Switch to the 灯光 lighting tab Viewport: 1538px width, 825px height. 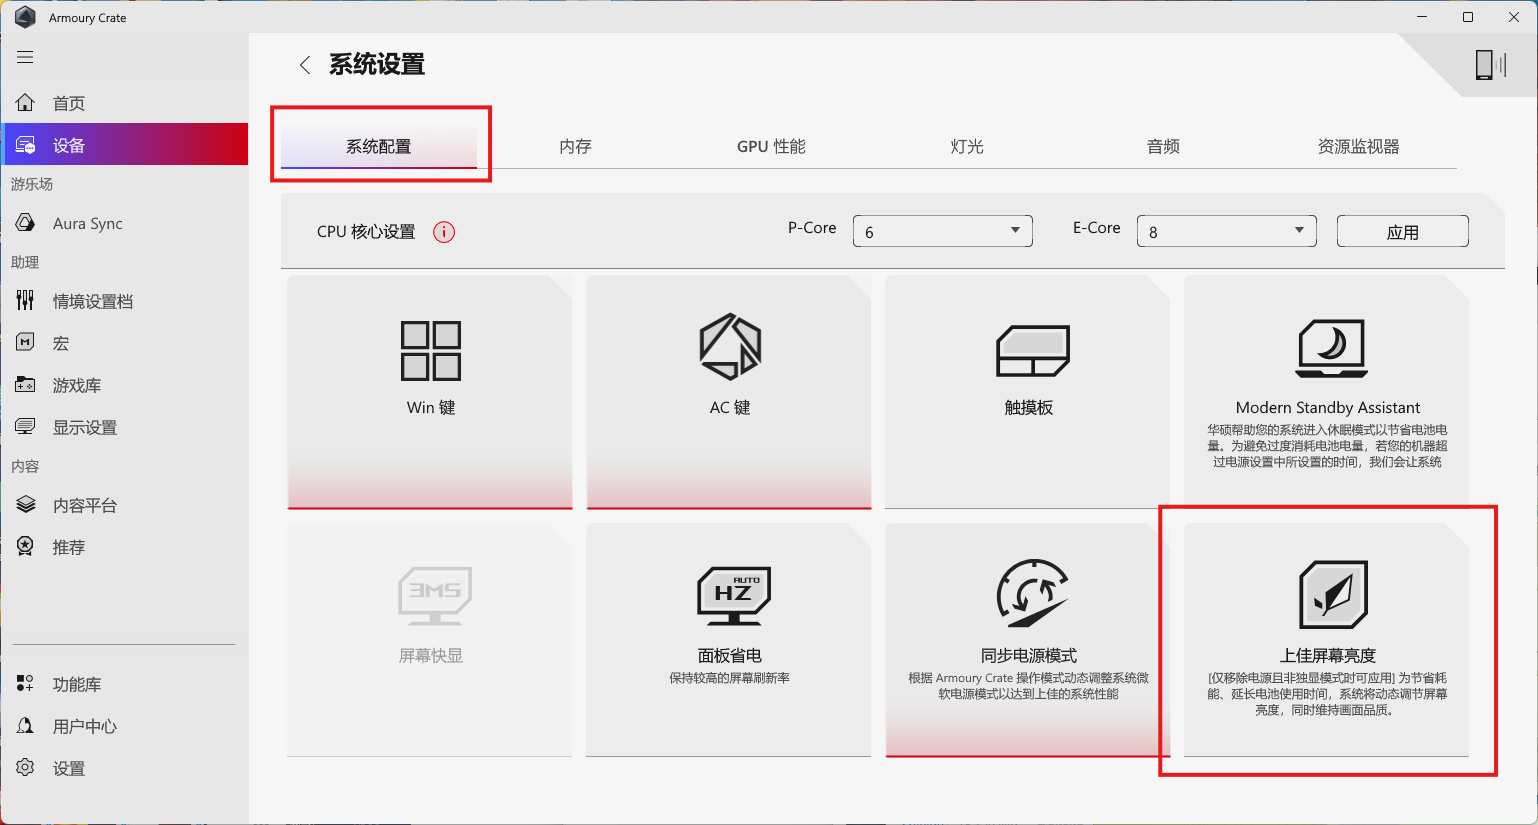(x=967, y=147)
